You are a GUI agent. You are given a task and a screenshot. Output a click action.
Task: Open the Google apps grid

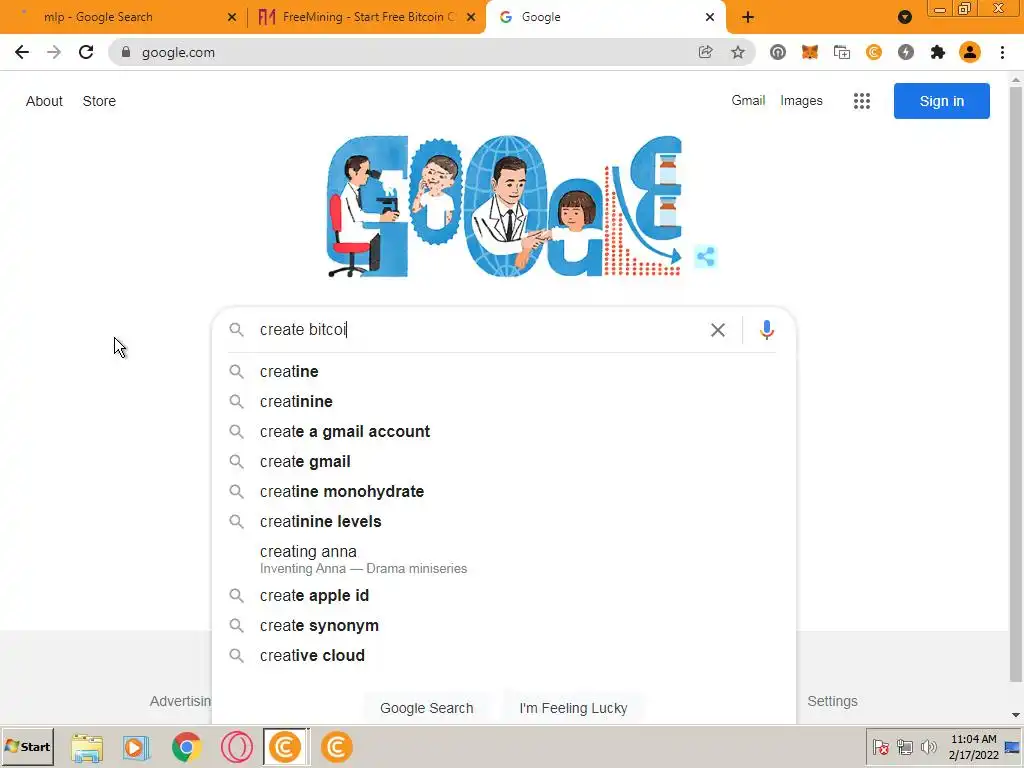click(x=862, y=101)
